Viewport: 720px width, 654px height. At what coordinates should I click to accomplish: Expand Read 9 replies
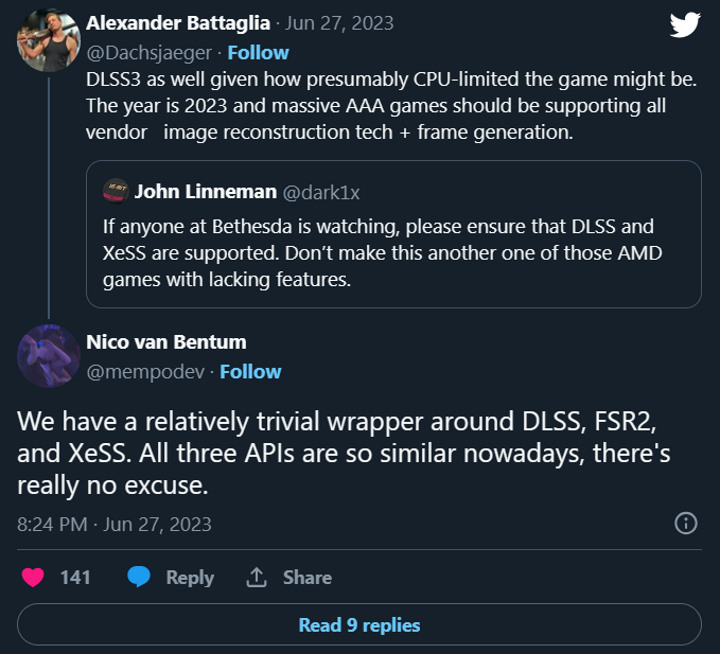(359, 625)
